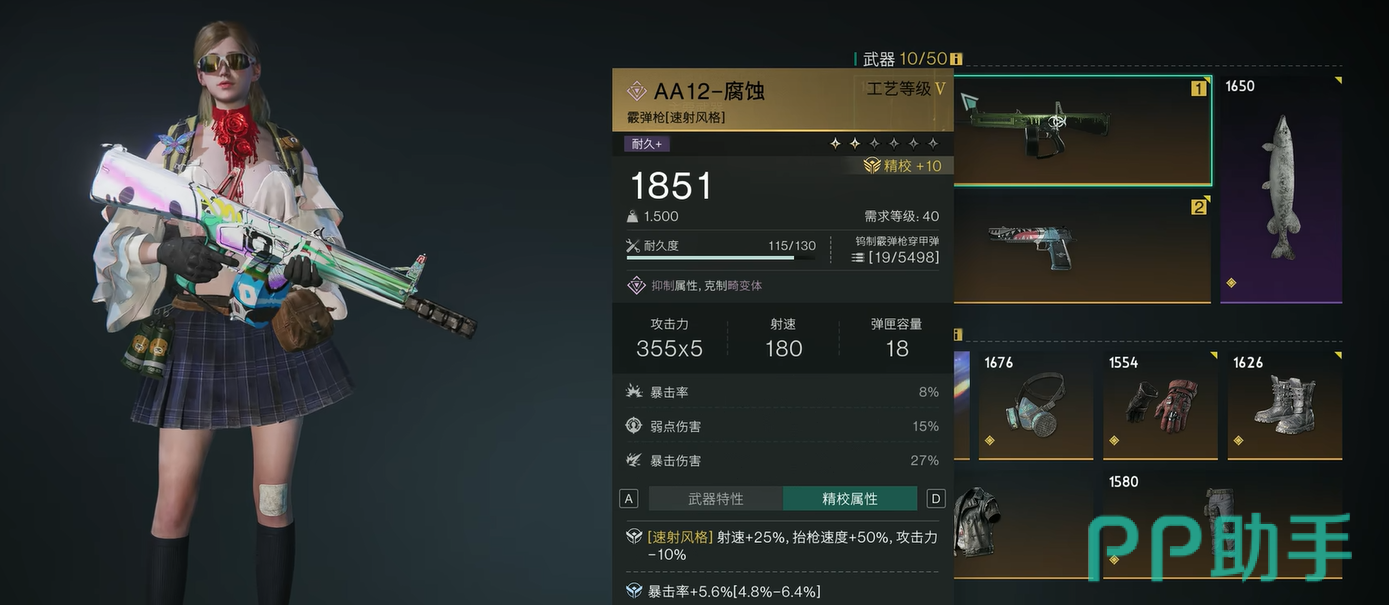1389x605 pixels.
Task: Select the 1554 gloves item
Action: [x=1160, y=405]
